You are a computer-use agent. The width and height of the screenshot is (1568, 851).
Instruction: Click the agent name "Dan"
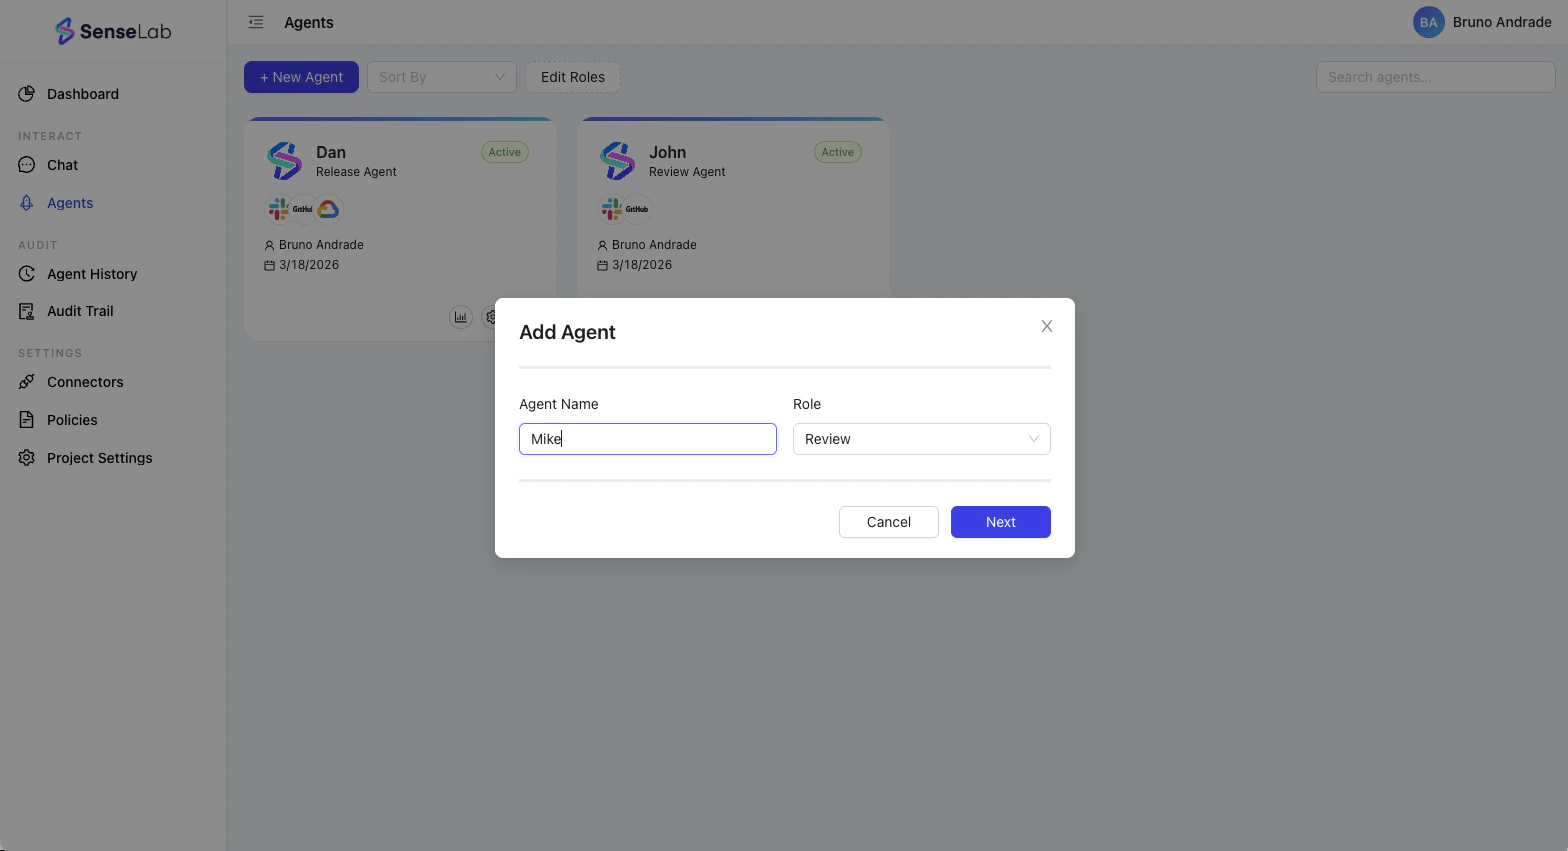tap(331, 152)
